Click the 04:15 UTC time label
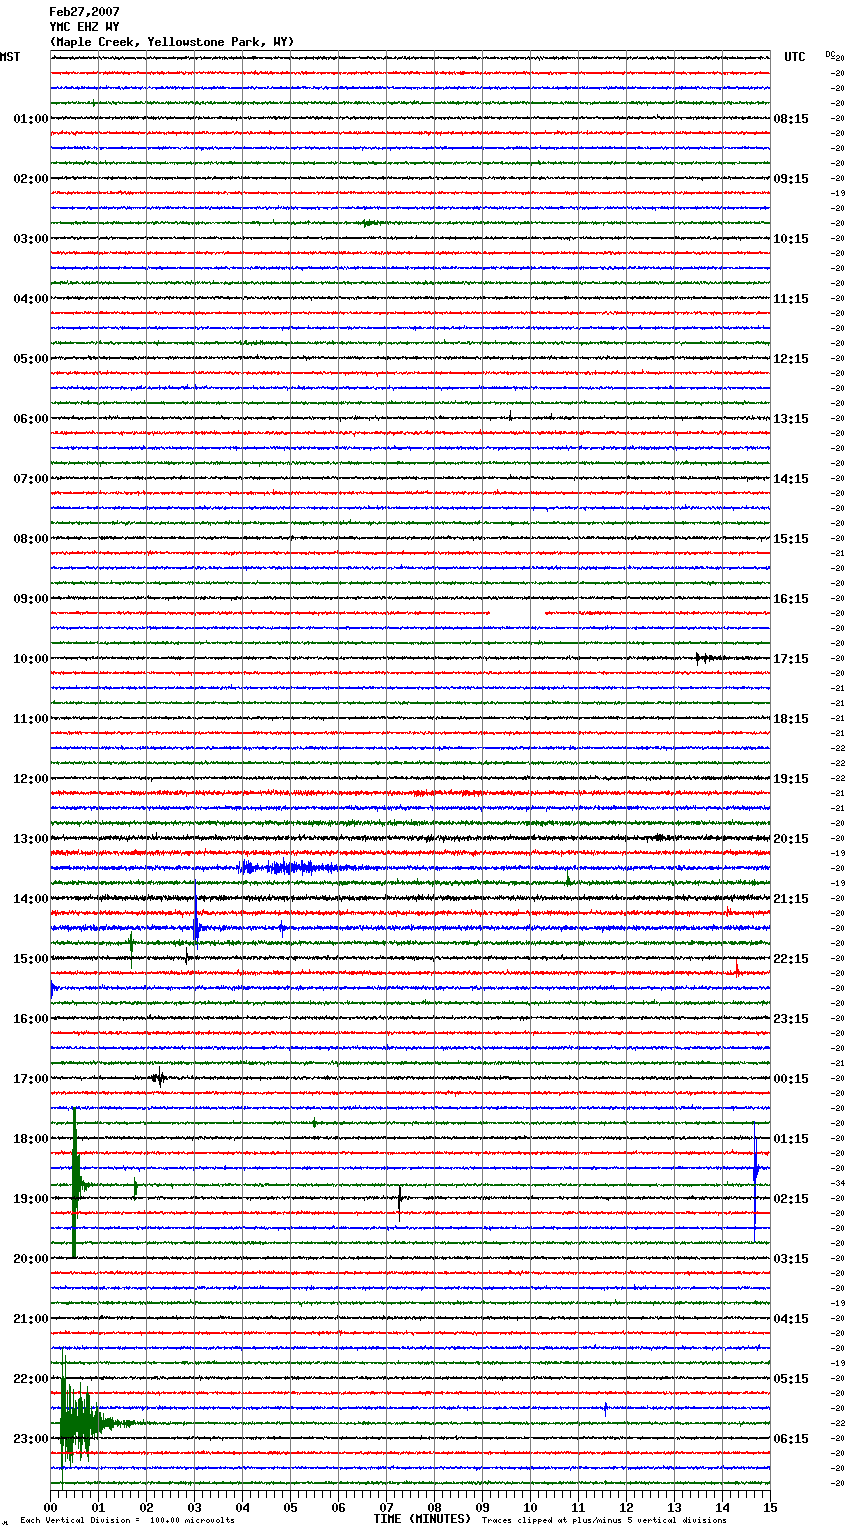The height and width of the screenshot is (1534, 850). tap(791, 1319)
